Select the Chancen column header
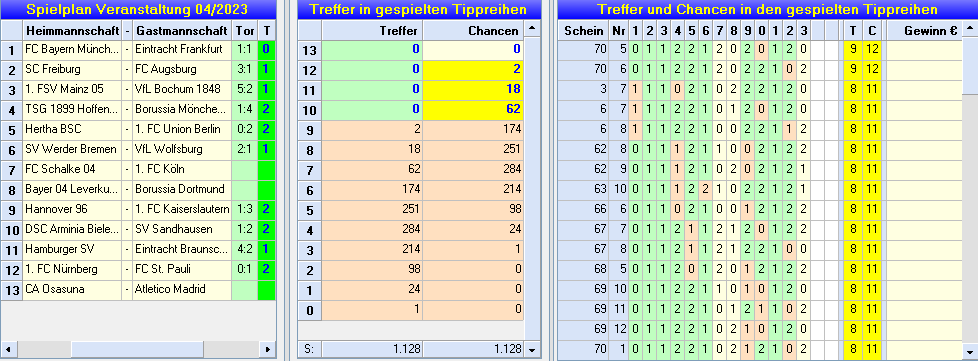Image resolution: width=978 pixels, height=361 pixels. [x=473, y=31]
